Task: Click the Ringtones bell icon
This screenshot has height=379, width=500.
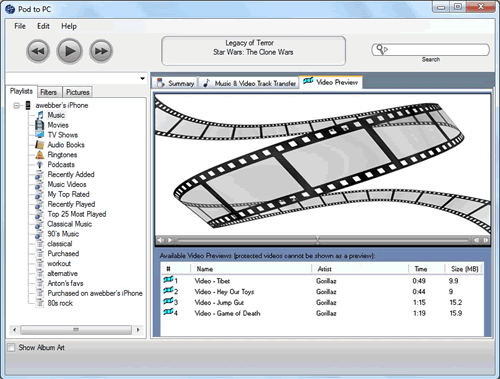Action: 40,155
